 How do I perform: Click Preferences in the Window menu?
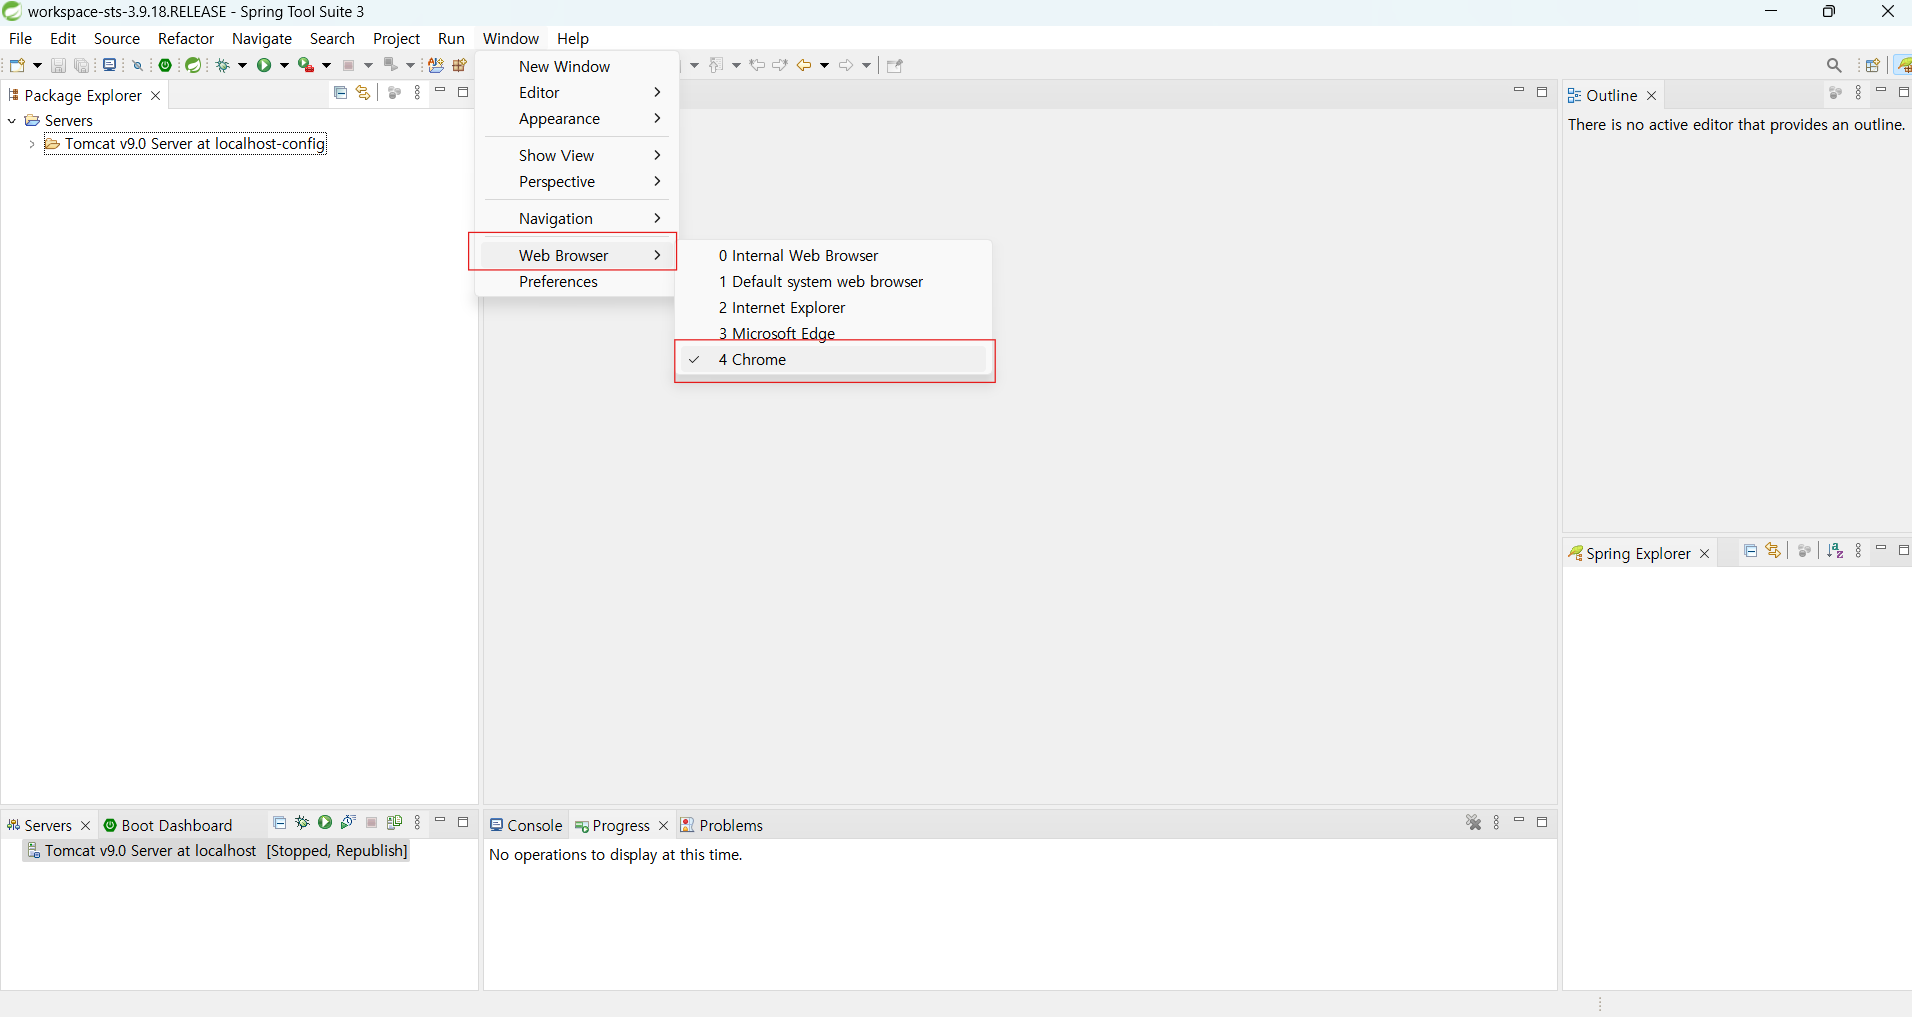[575, 282]
